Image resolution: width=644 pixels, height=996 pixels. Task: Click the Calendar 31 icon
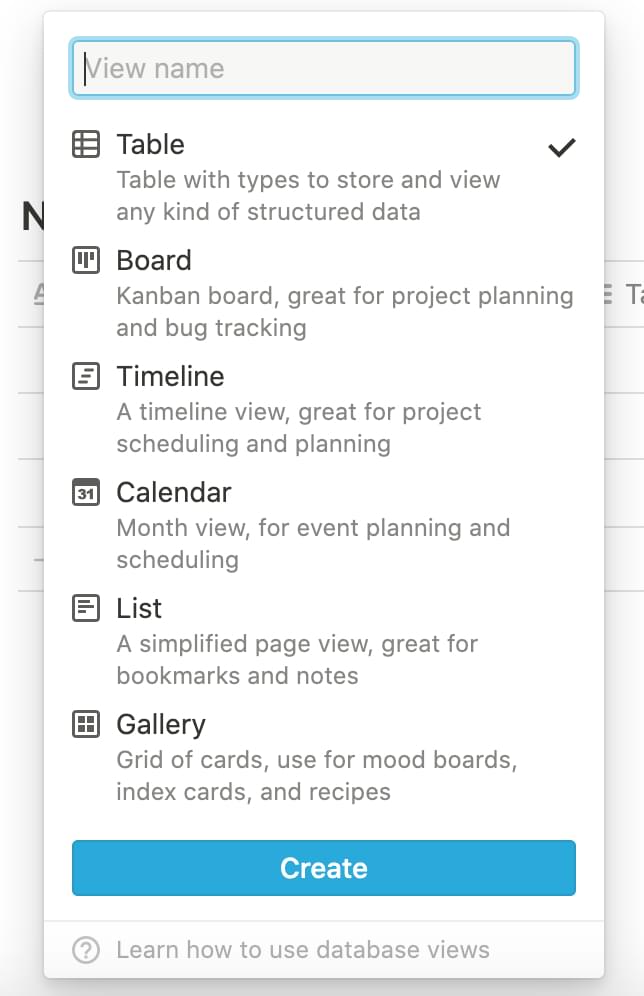click(86, 493)
